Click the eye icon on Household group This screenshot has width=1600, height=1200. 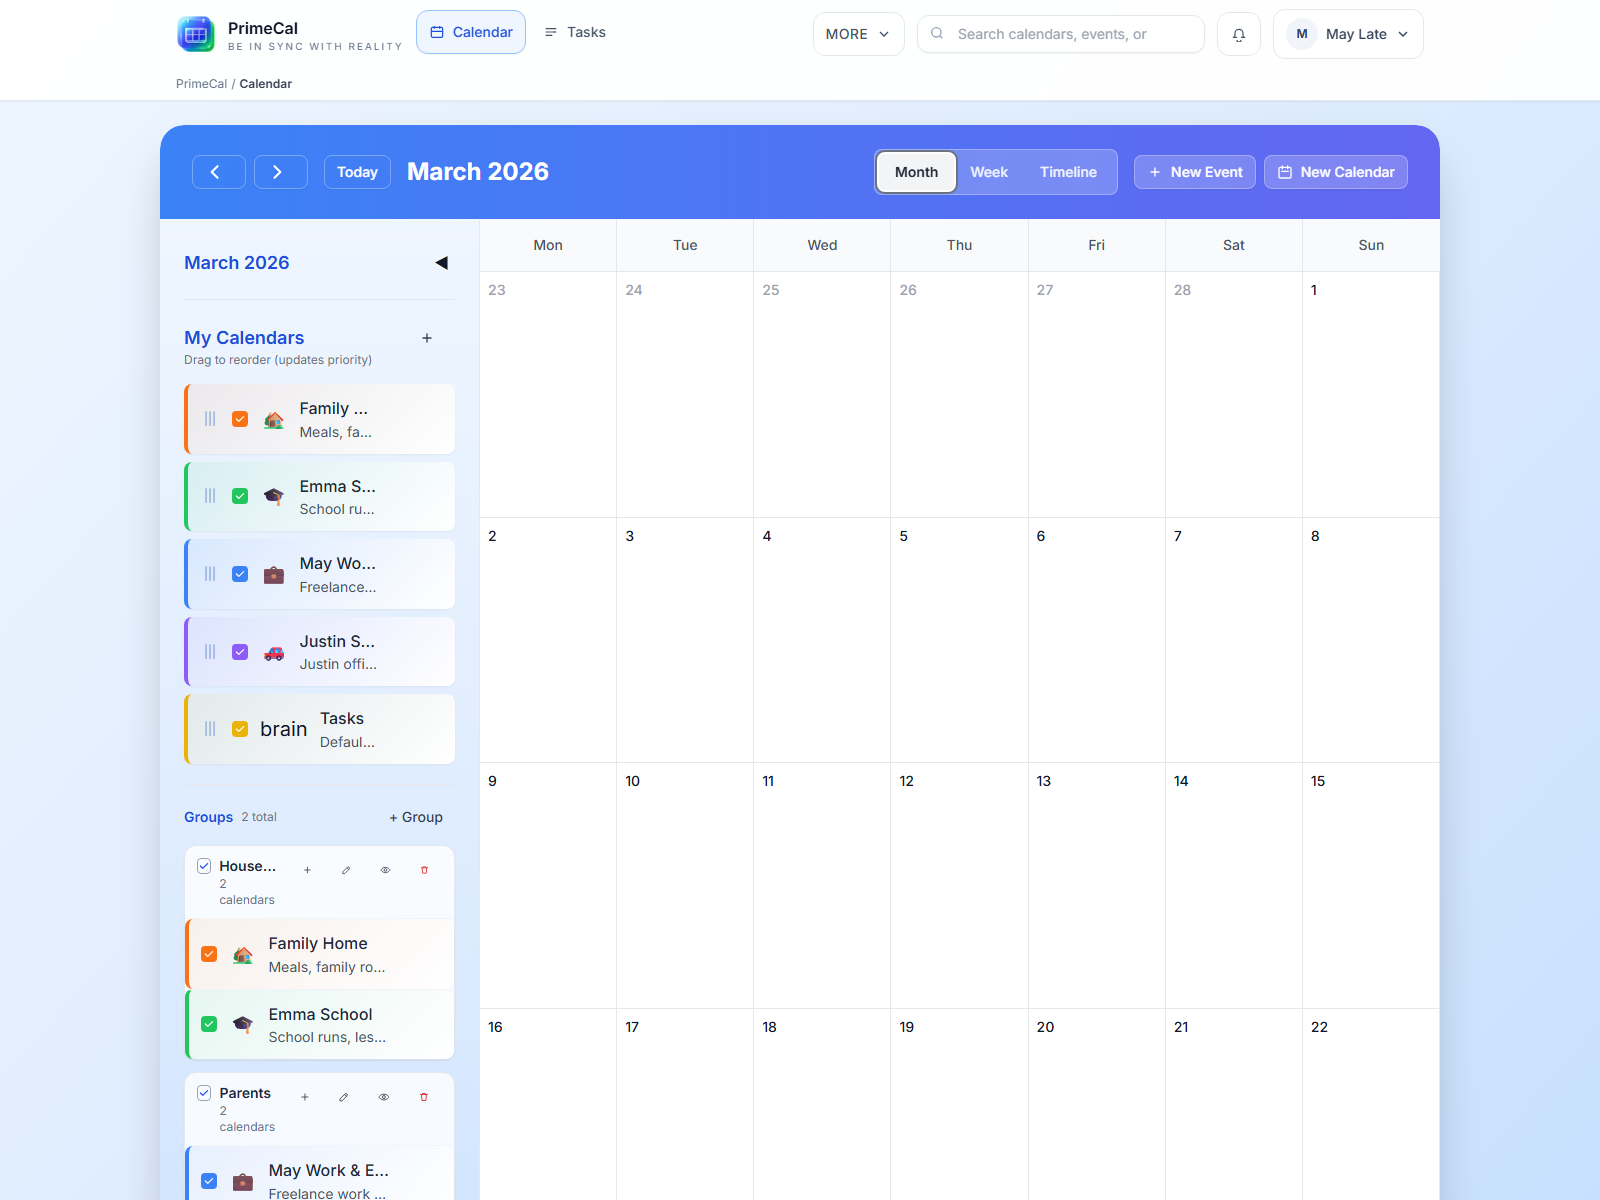pyautogui.click(x=385, y=870)
